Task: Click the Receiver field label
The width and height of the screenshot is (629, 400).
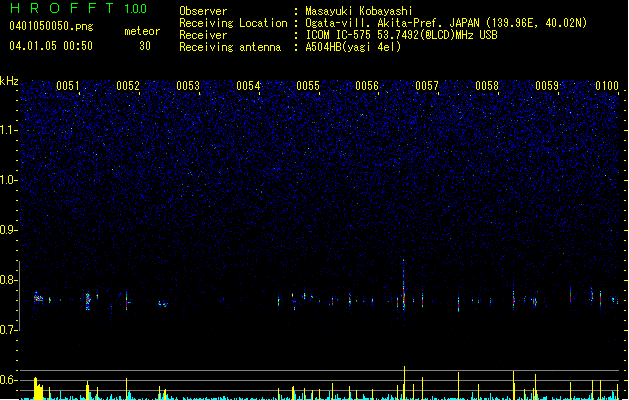Action: point(203,35)
